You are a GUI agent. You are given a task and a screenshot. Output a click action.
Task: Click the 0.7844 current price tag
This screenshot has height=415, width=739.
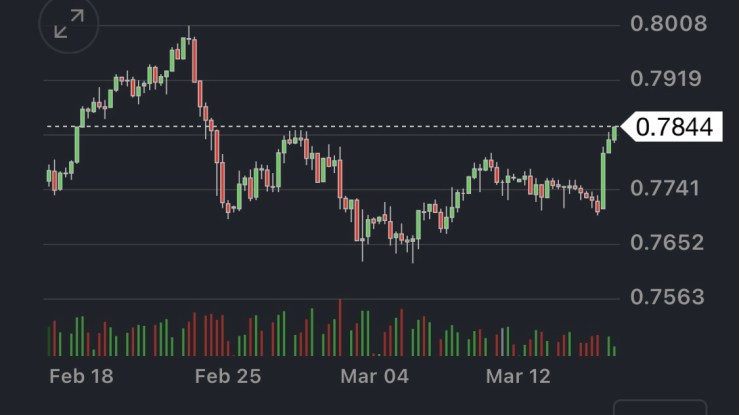(673, 127)
